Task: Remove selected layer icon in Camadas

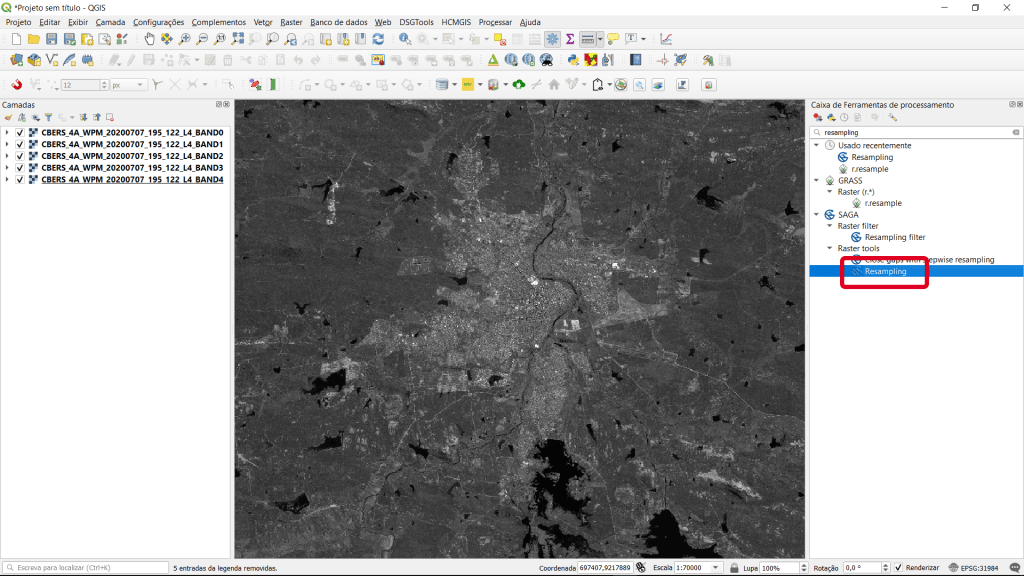Action: [x=110, y=118]
